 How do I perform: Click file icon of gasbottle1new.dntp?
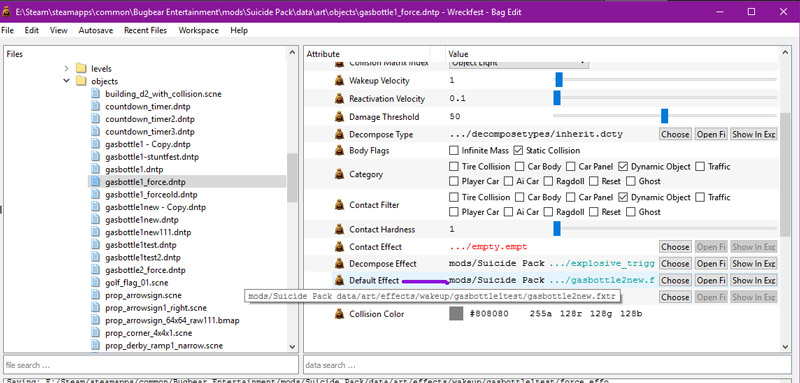click(95, 219)
